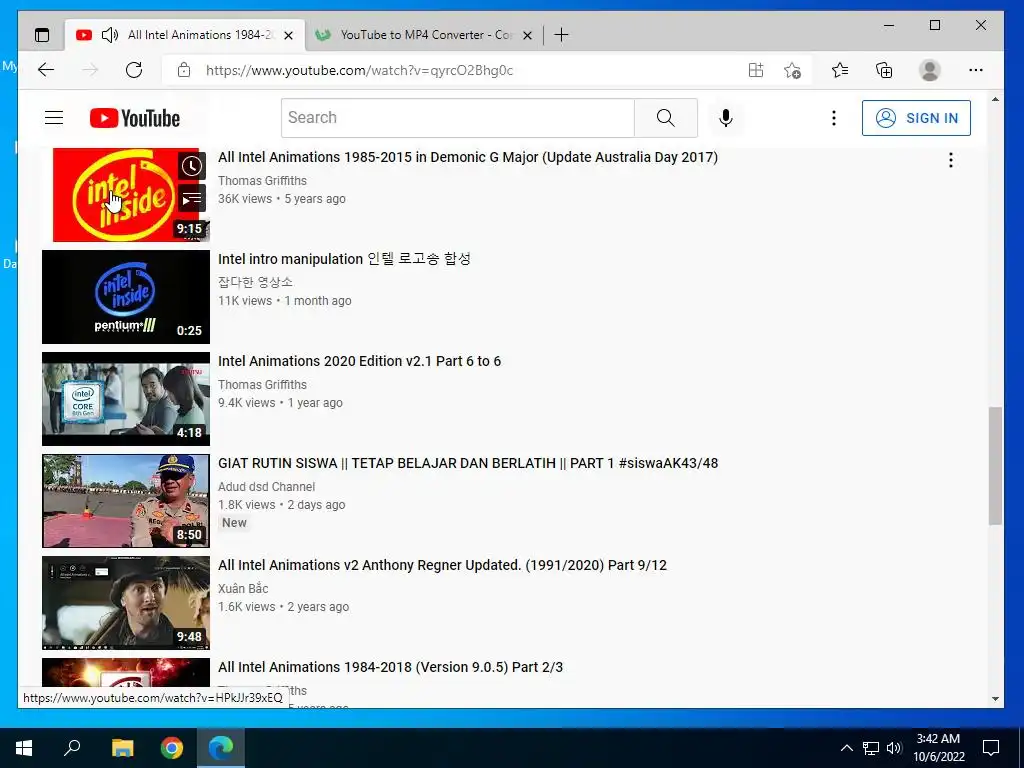
Task: Visit 잡다한 영상소 channel name
Action: [255, 282]
